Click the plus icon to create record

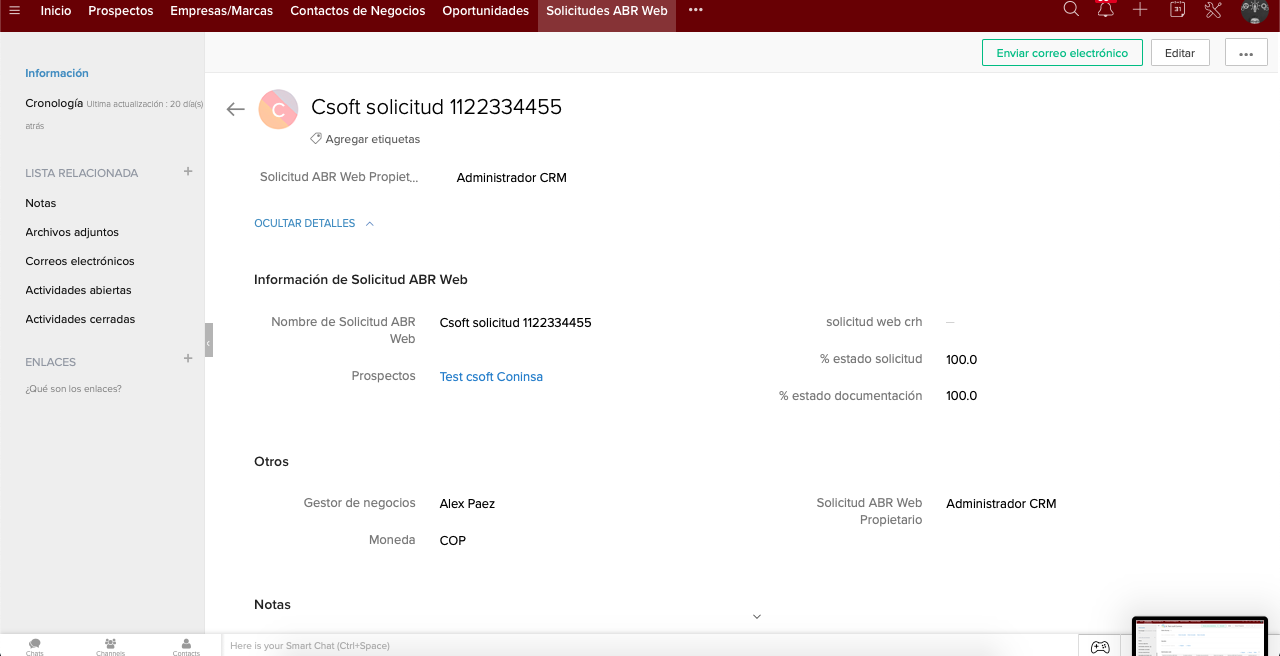pyautogui.click(x=1140, y=10)
